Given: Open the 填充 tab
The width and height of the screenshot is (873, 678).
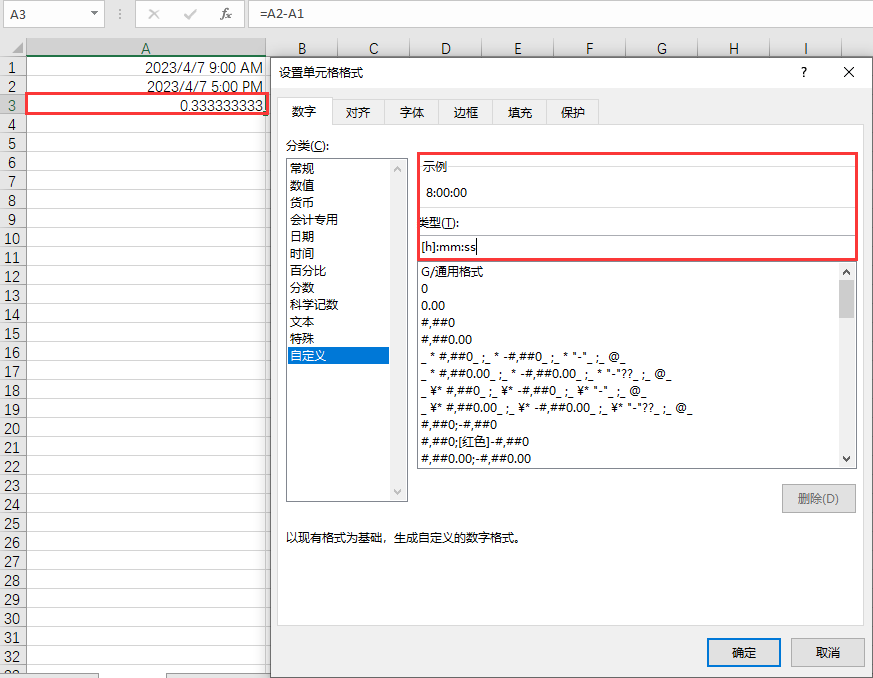Looking at the screenshot, I should click(519, 113).
